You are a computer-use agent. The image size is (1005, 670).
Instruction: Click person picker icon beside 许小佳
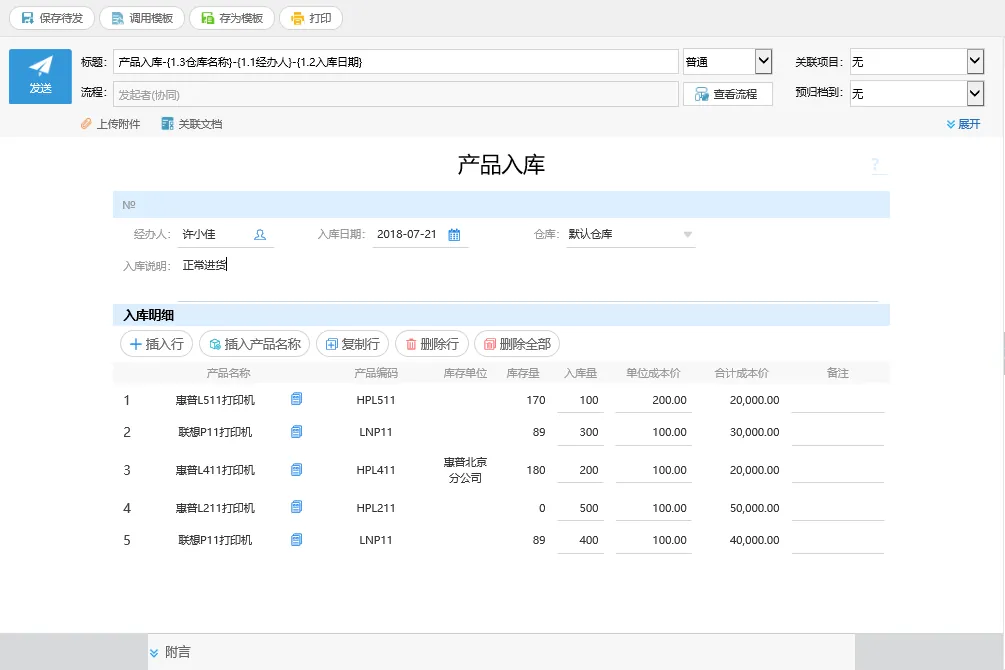pyautogui.click(x=260, y=235)
